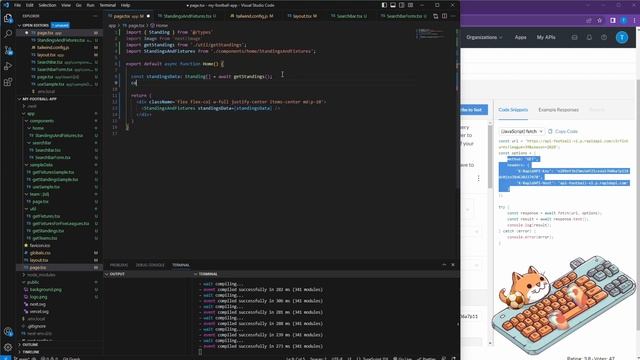Open Organizations dropdown in browser window
The width and height of the screenshot is (640, 360).
tap(484, 37)
